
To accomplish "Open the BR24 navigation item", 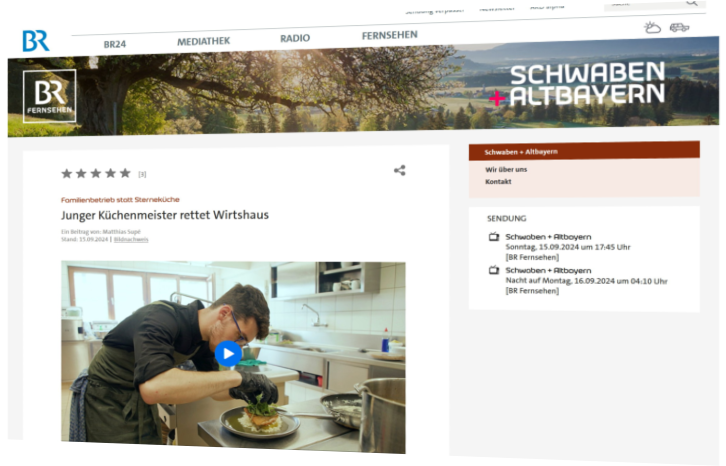I will 114,44.
